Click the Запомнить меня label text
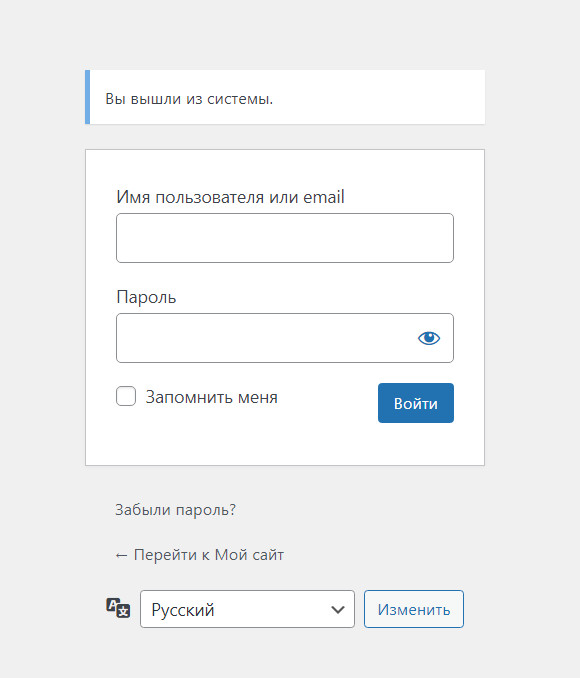 click(211, 397)
